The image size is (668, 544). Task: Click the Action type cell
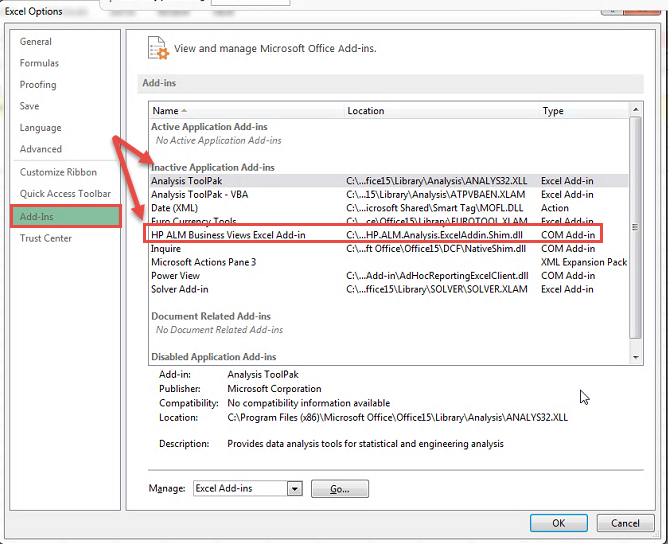tap(555, 208)
